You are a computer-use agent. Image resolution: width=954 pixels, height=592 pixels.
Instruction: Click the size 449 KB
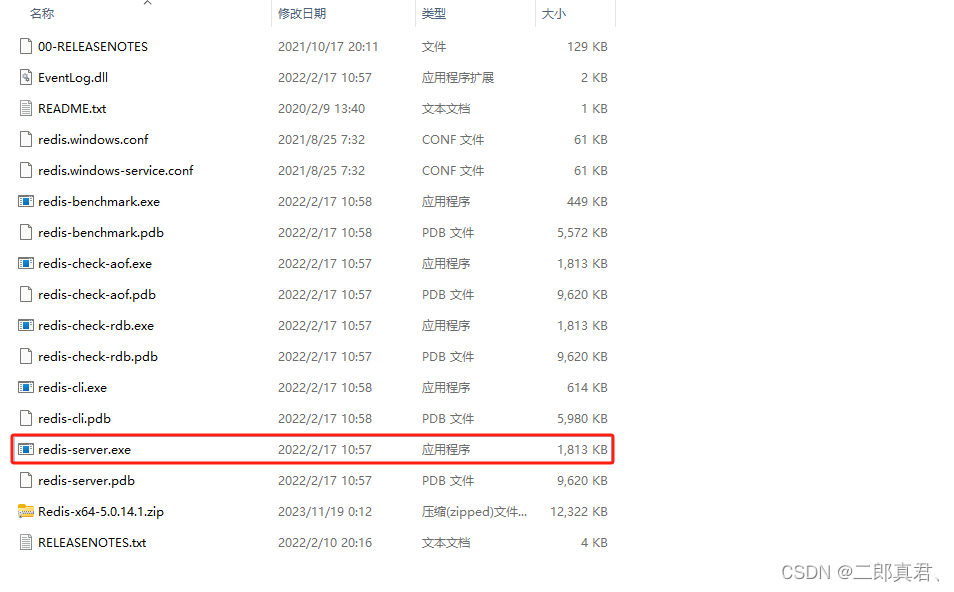pos(587,201)
